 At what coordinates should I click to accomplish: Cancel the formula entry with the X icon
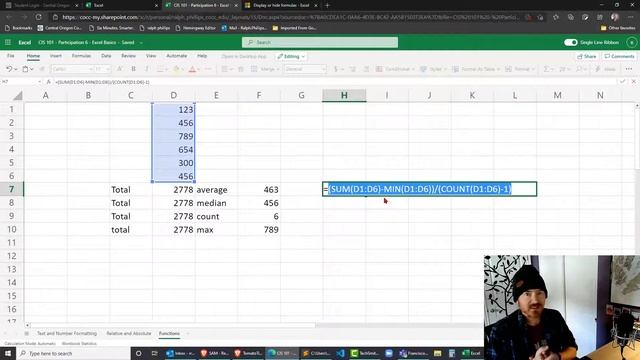[633, 82]
